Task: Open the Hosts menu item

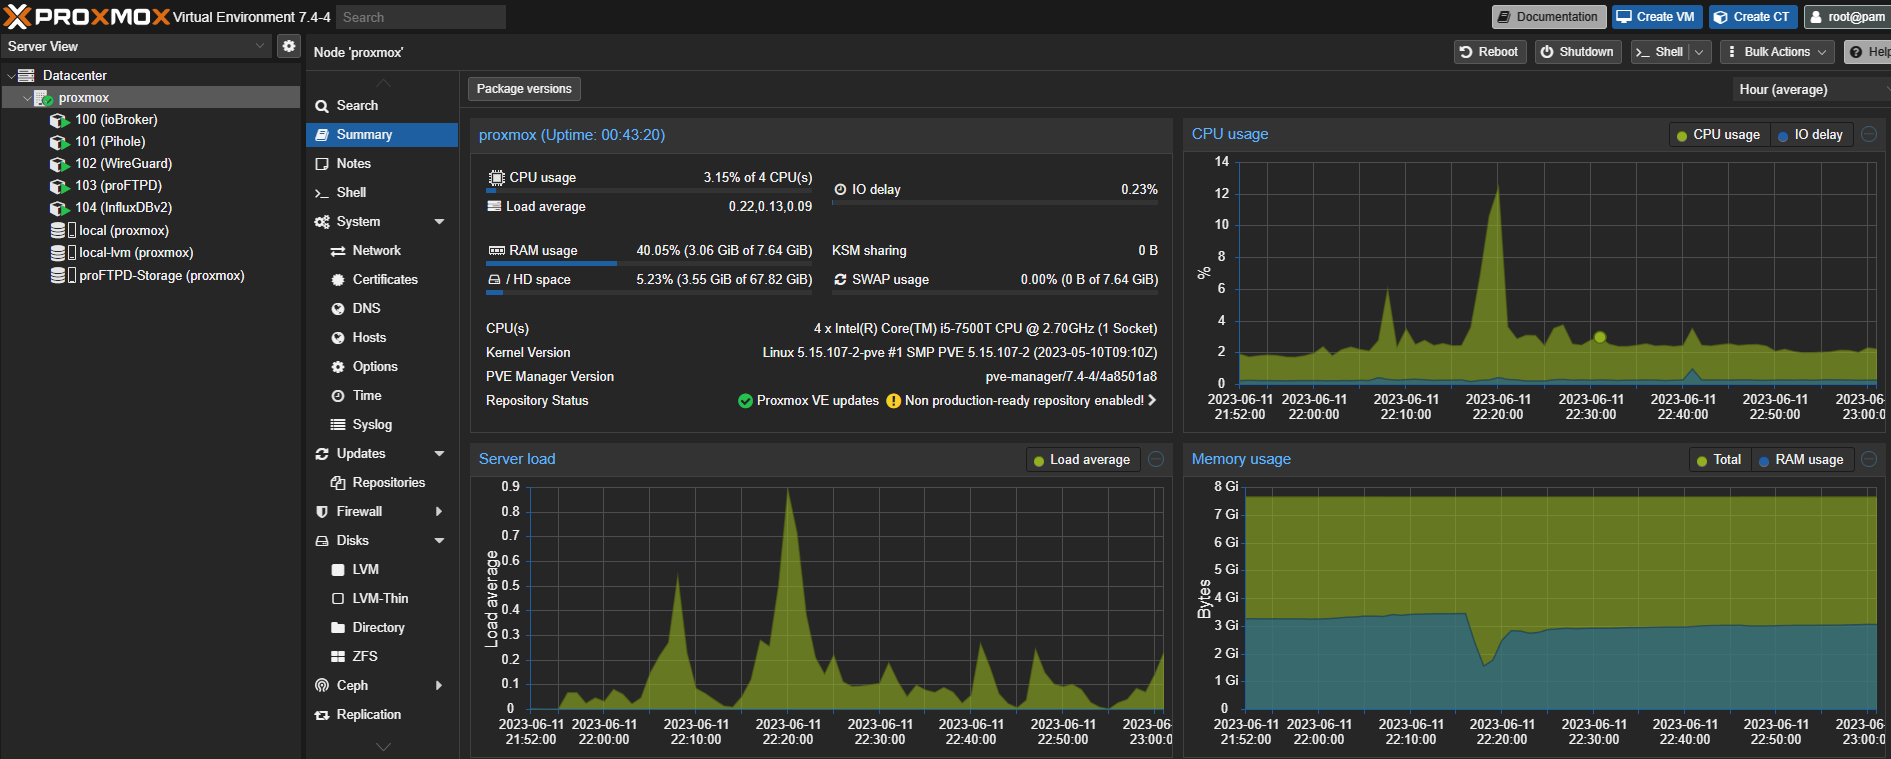Action: [x=382, y=338]
